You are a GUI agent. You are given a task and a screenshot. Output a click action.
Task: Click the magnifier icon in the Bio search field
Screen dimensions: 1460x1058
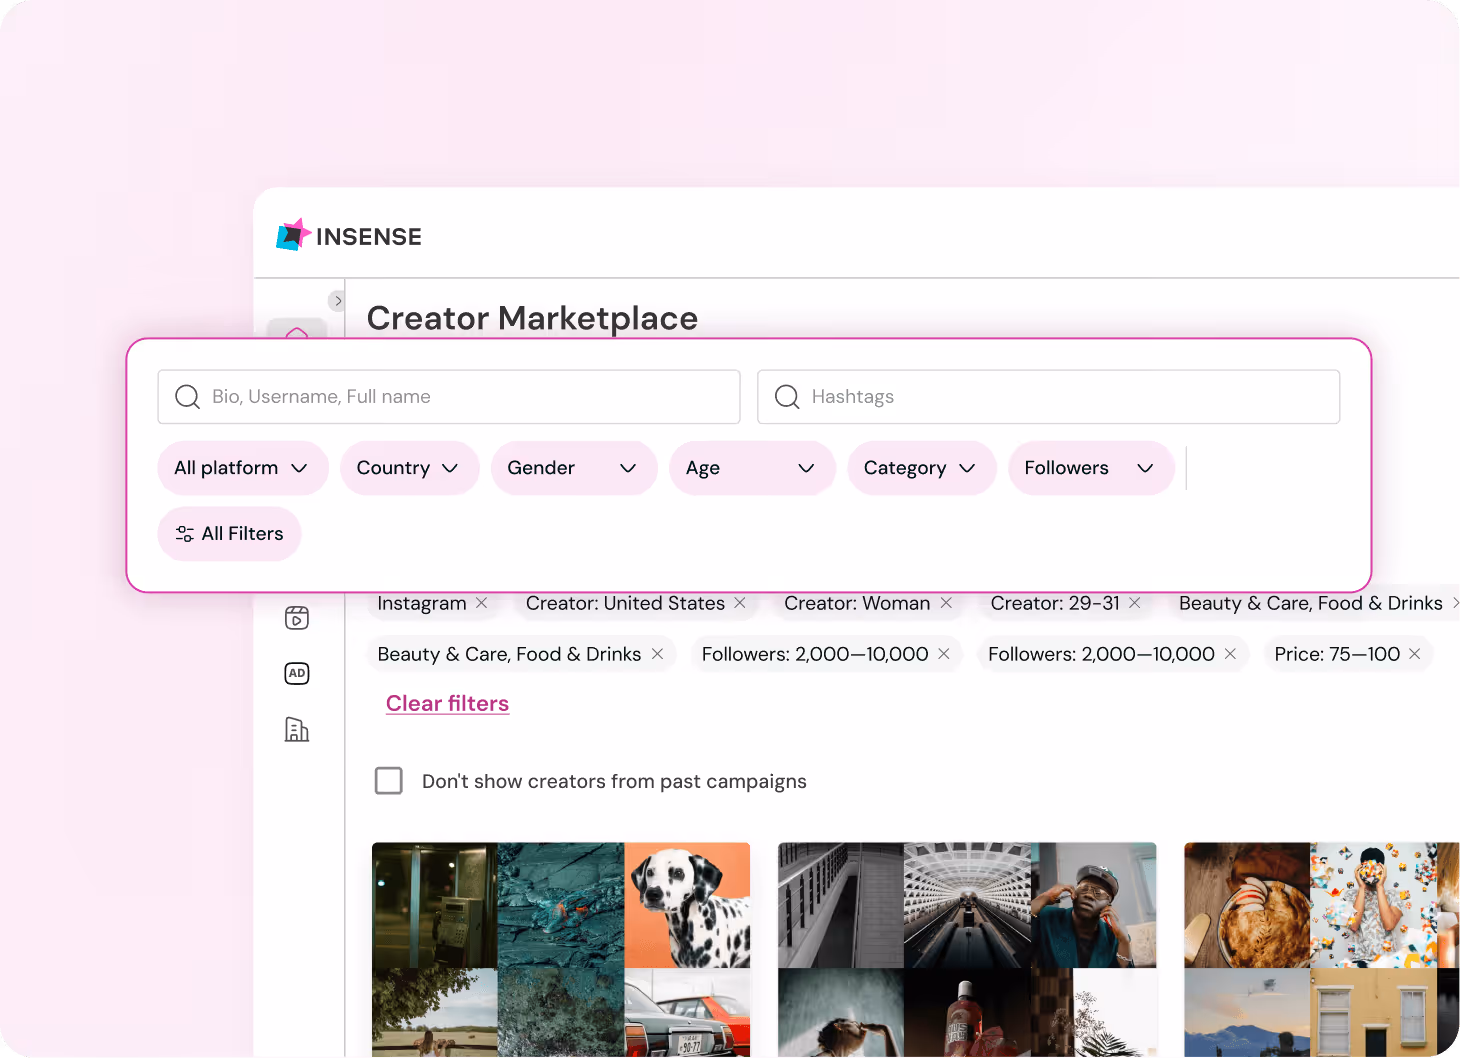pyautogui.click(x=187, y=397)
